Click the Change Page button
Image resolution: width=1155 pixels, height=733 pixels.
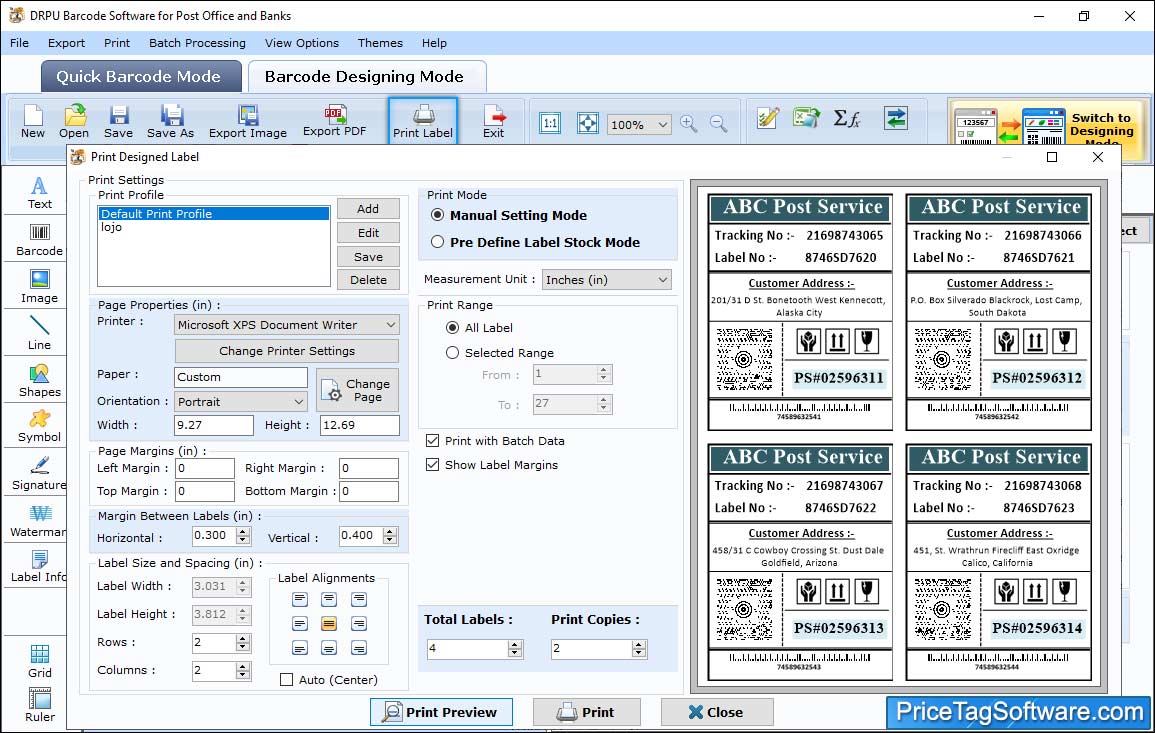pos(358,390)
